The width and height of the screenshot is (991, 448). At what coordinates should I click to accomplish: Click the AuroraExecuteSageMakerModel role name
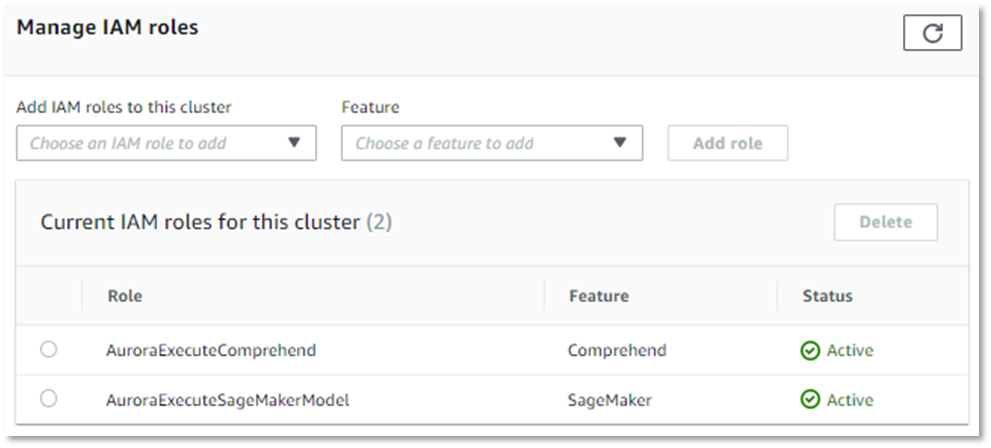tap(227, 400)
